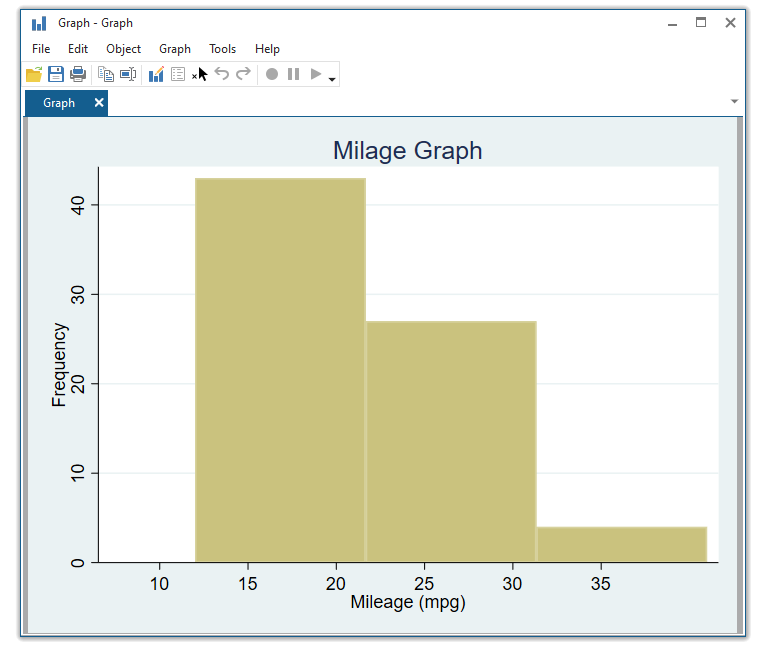The image size is (766, 649).
Task: Redo the last undone change
Action: click(x=243, y=74)
